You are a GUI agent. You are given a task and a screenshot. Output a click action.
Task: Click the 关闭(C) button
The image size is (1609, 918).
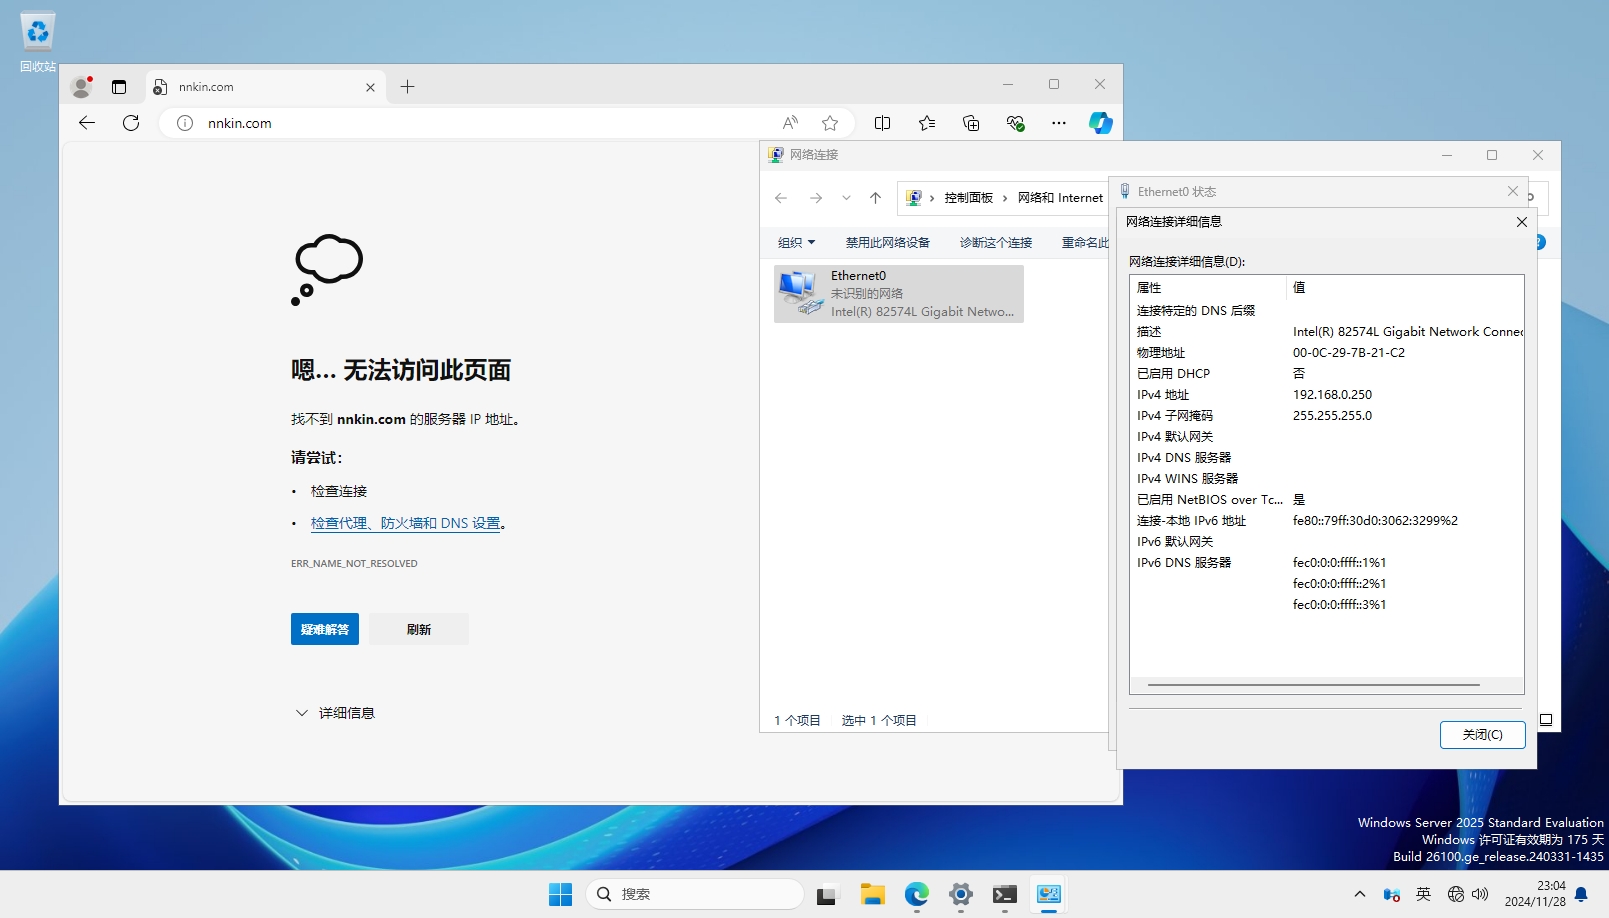[1482, 735]
